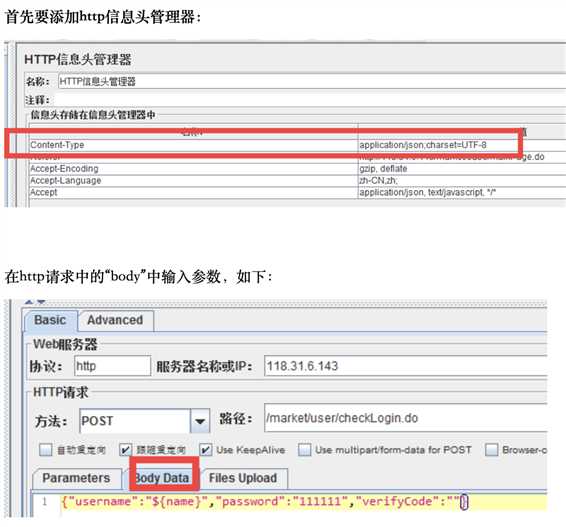The image size is (566, 527).
Task: Click the server IP field 118.31.6.143
Action: pos(406,366)
